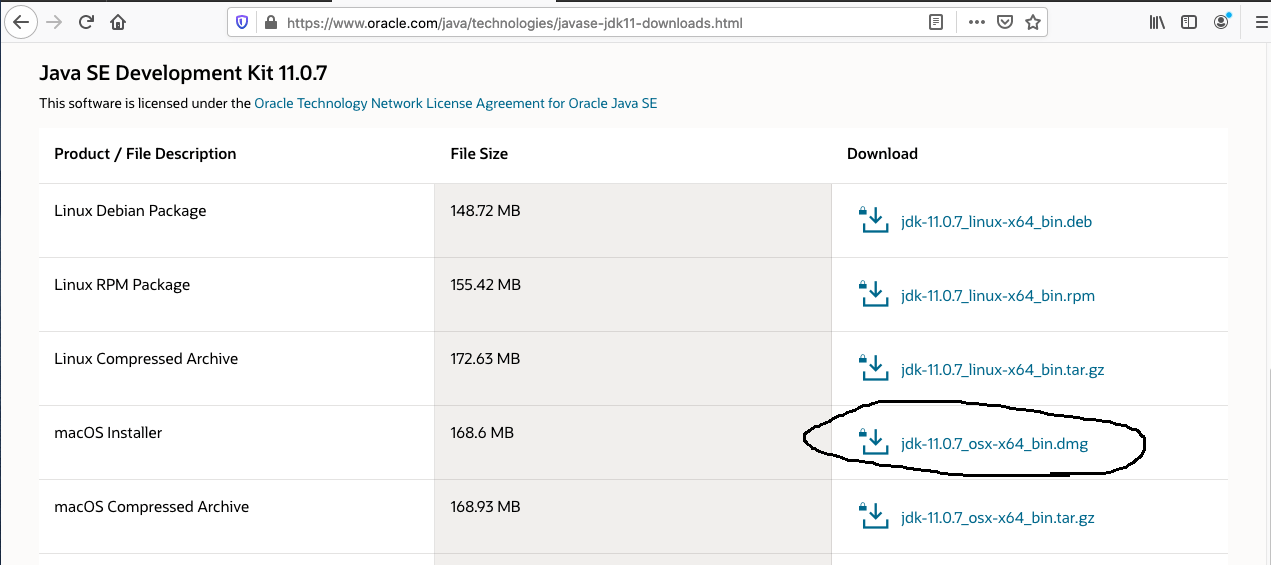Image resolution: width=1271 pixels, height=565 pixels.
Task: Open the Firefox hamburger menu
Action: pyautogui.click(x=1261, y=21)
